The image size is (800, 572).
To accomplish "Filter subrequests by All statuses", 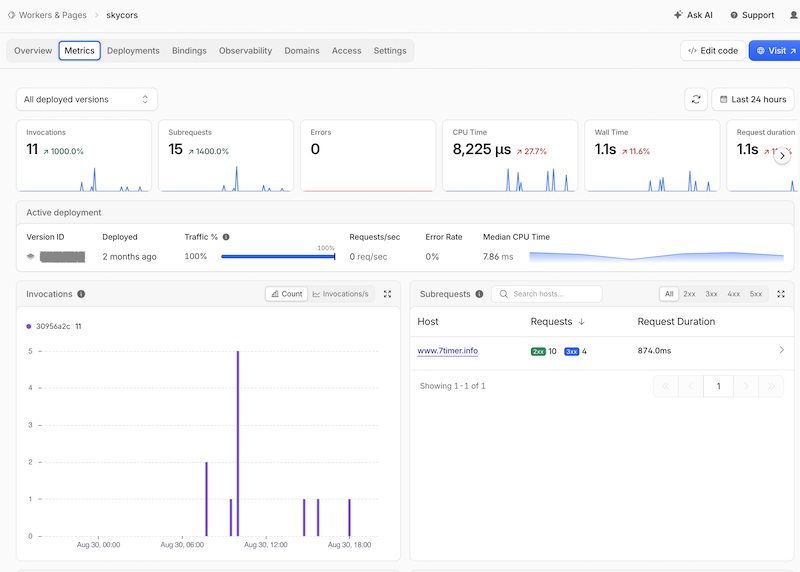I will click(x=669, y=294).
